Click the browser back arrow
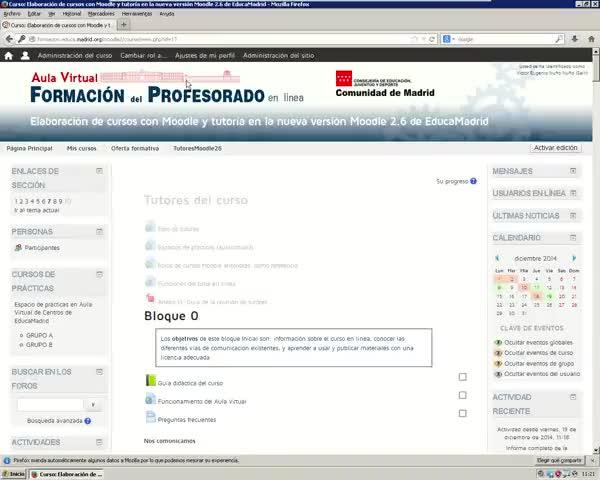 coord(9,39)
